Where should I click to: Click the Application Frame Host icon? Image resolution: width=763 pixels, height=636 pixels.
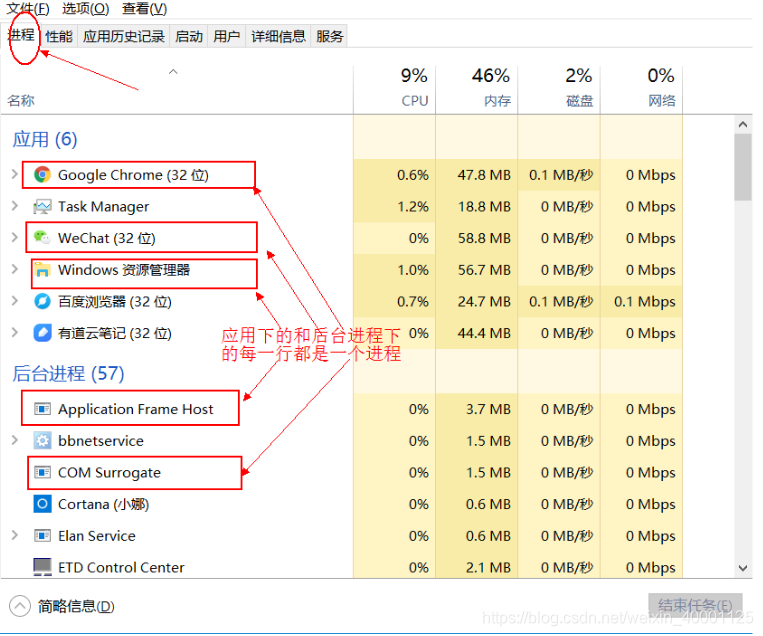click(42, 409)
